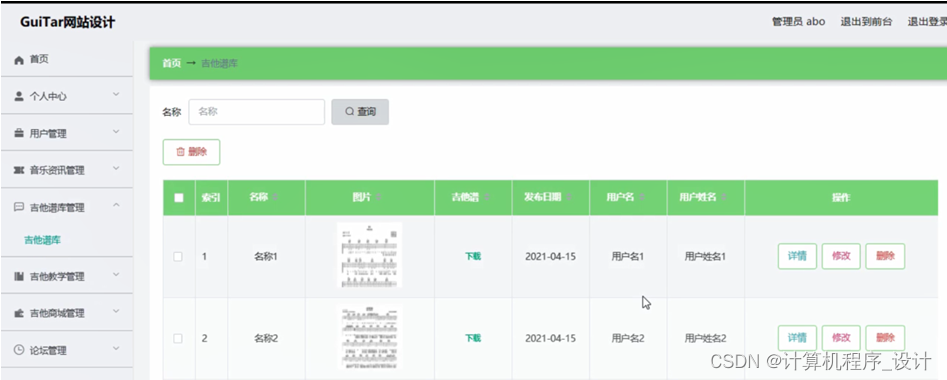Sort by 图片 column arrow
This screenshot has height=380, width=947.
(x=379, y=198)
